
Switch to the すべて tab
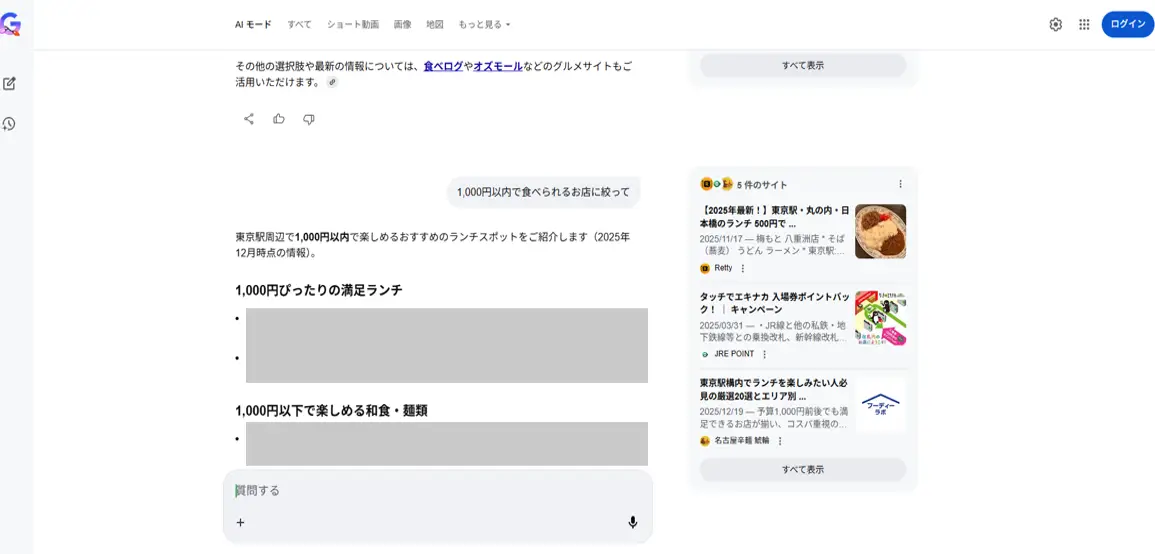299,24
